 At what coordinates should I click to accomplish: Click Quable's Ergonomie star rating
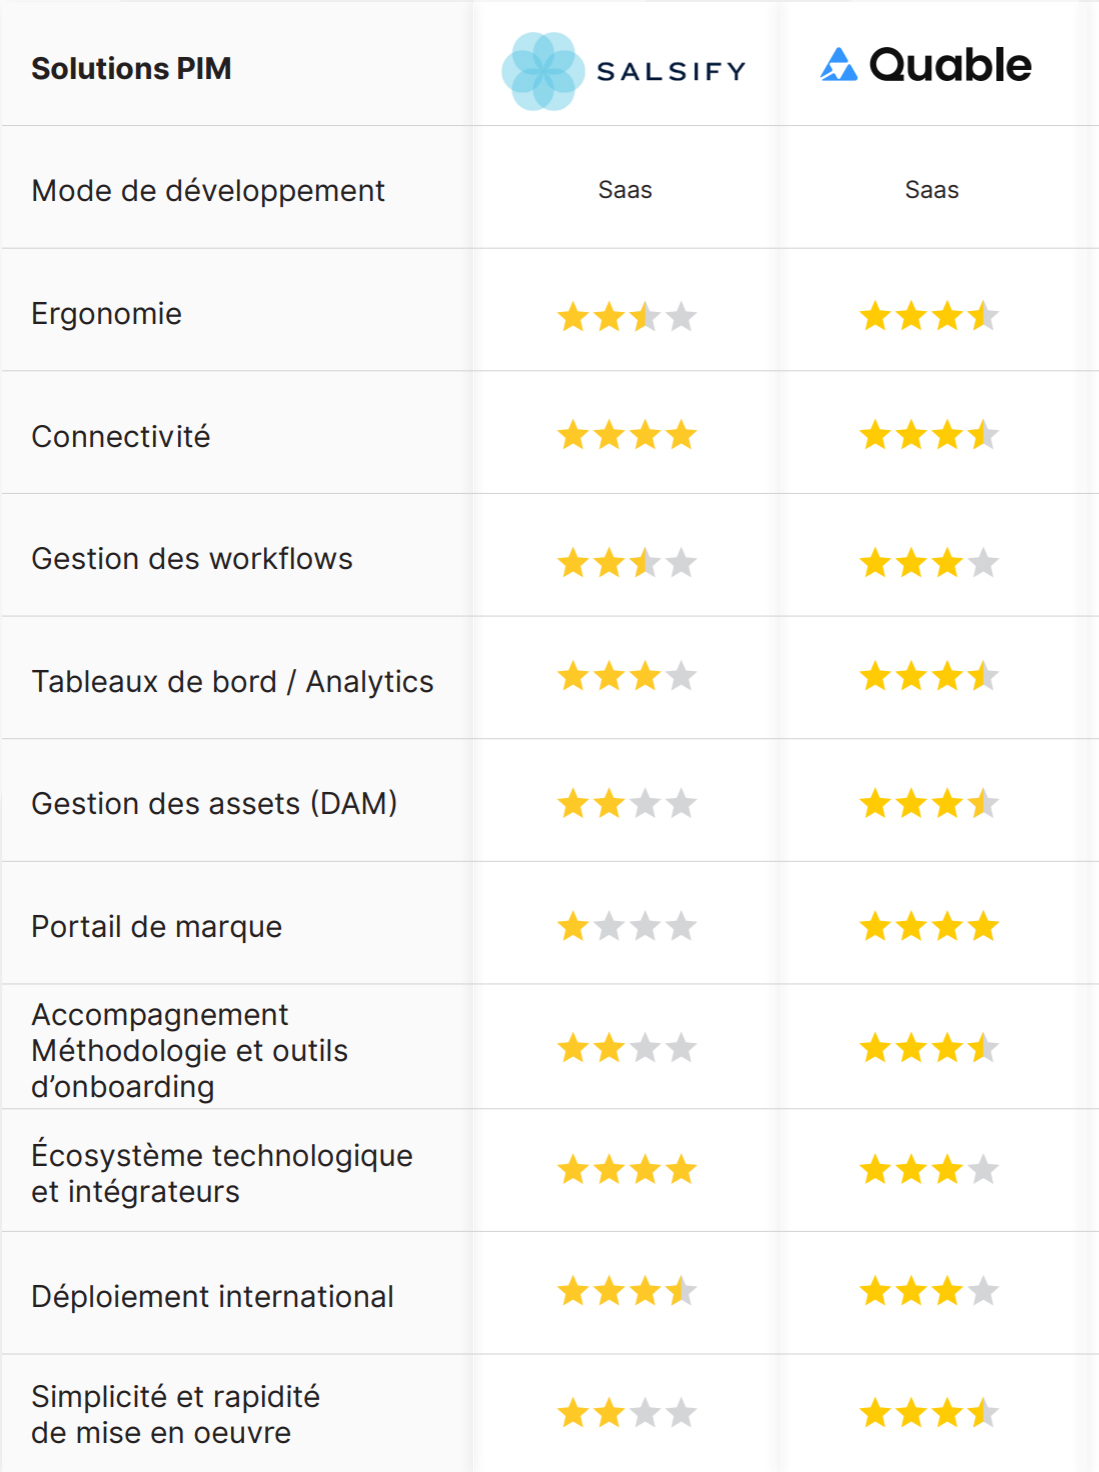(x=929, y=317)
